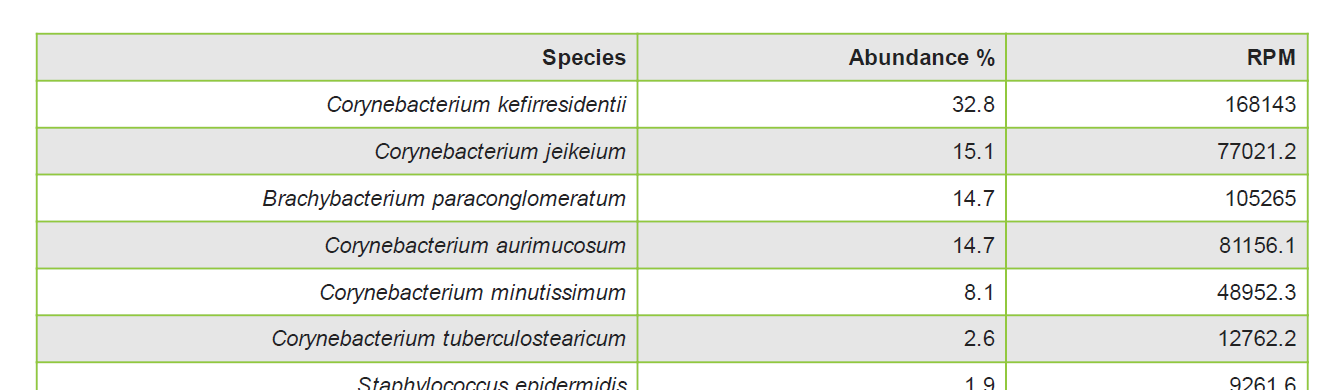Select Brachybacterium paraconglomeratum species cell
The height and width of the screenshot is (390, 1328).
click(337, 198)
